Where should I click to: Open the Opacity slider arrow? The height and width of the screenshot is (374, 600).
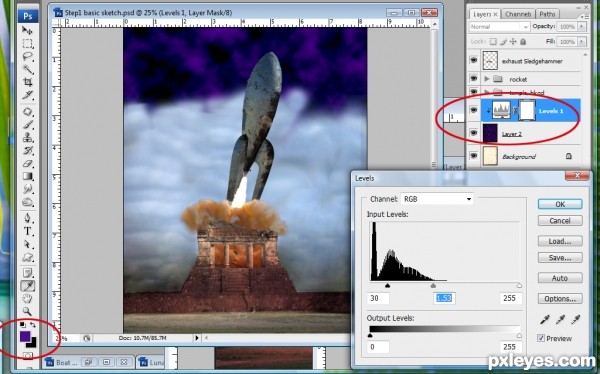(582, 27)
